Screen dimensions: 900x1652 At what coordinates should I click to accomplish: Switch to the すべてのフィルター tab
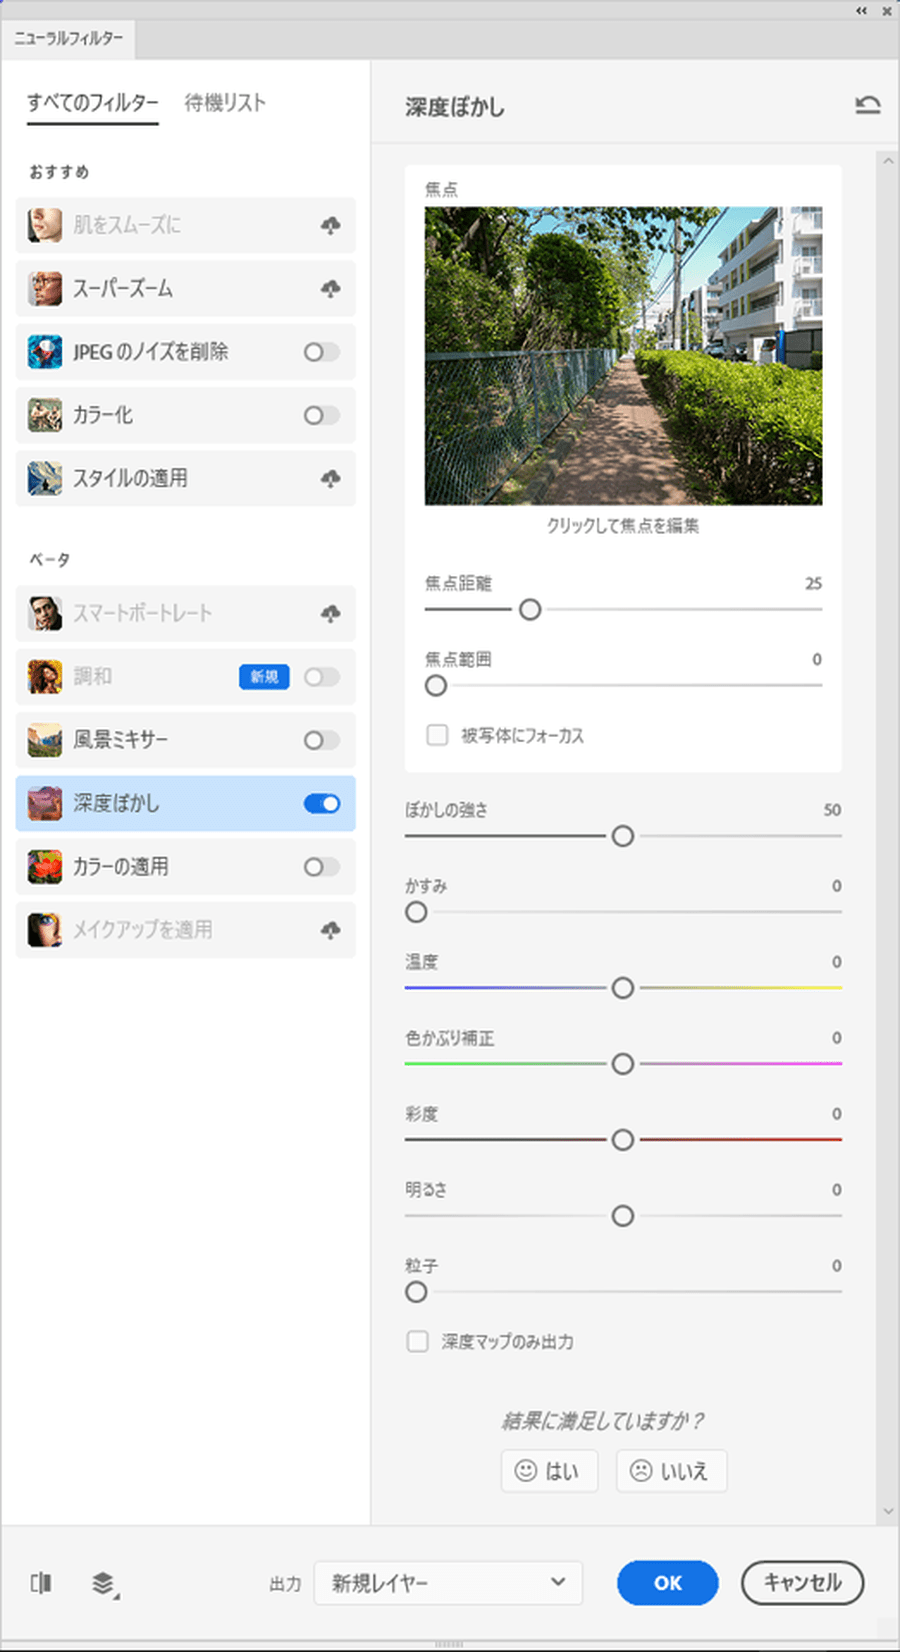coord(93,102)
